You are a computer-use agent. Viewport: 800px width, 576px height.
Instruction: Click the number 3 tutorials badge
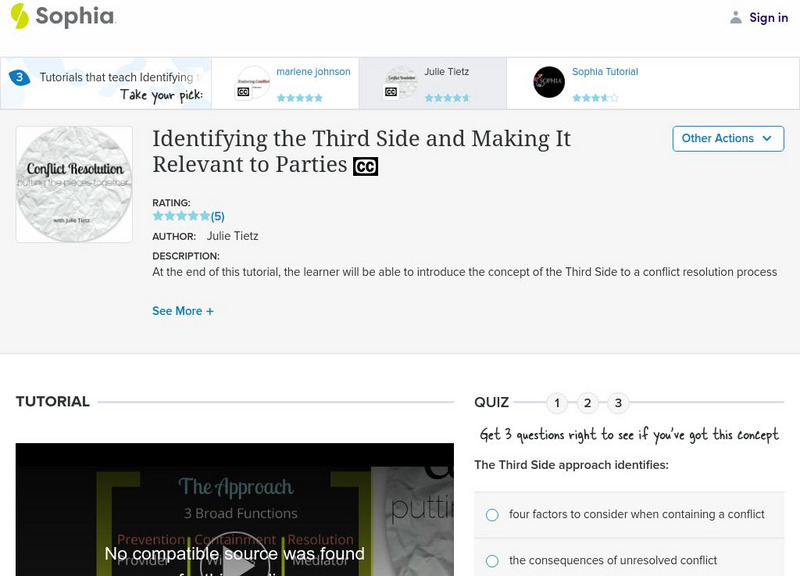[19, 77]
